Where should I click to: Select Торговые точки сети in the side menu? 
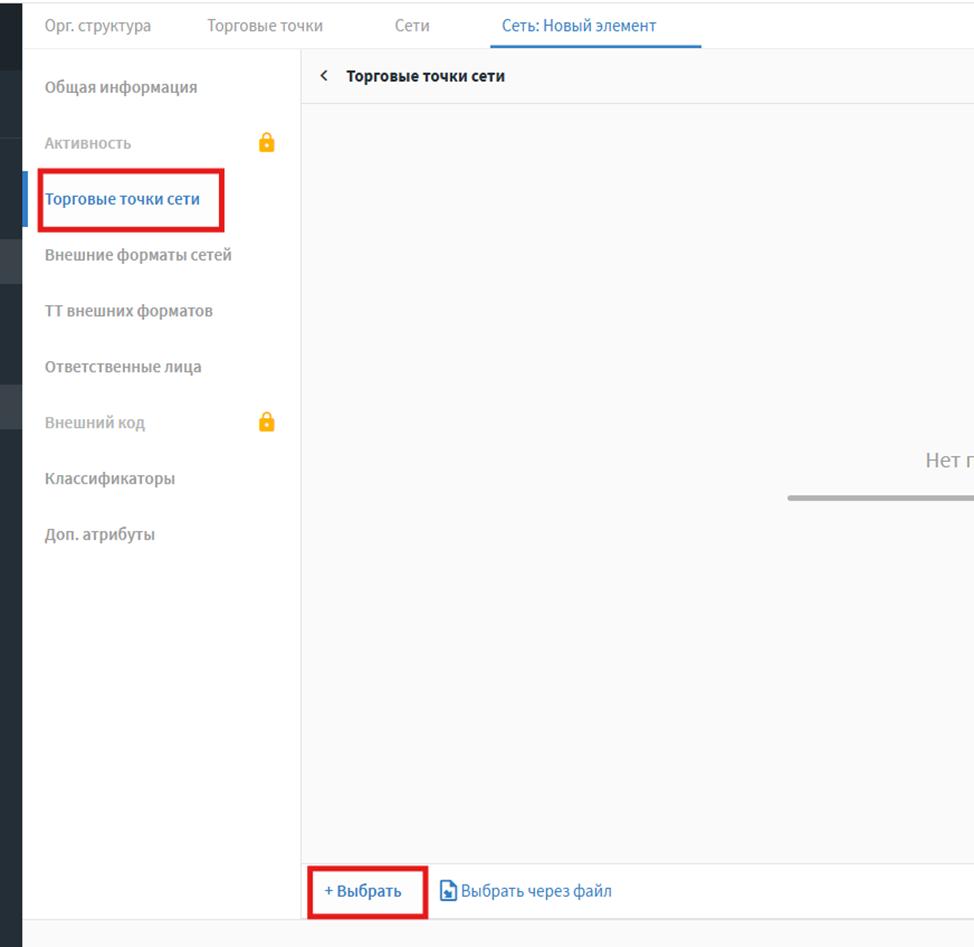pyautogui.click(x=122, y=199)
